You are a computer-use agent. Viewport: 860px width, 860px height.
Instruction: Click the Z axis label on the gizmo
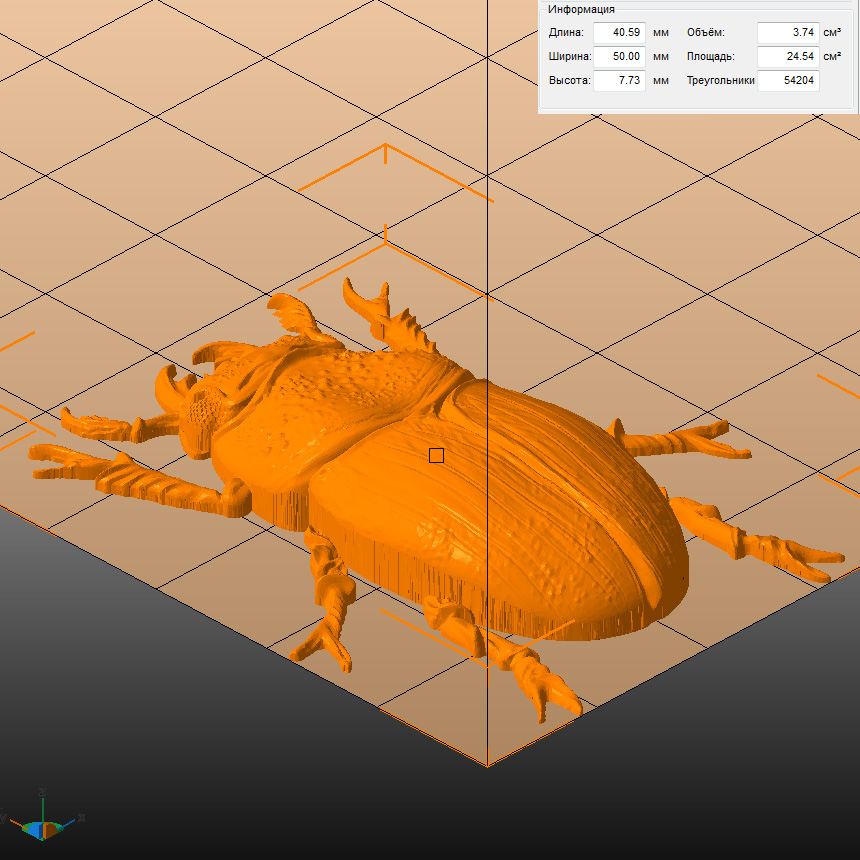pos(41,792)
